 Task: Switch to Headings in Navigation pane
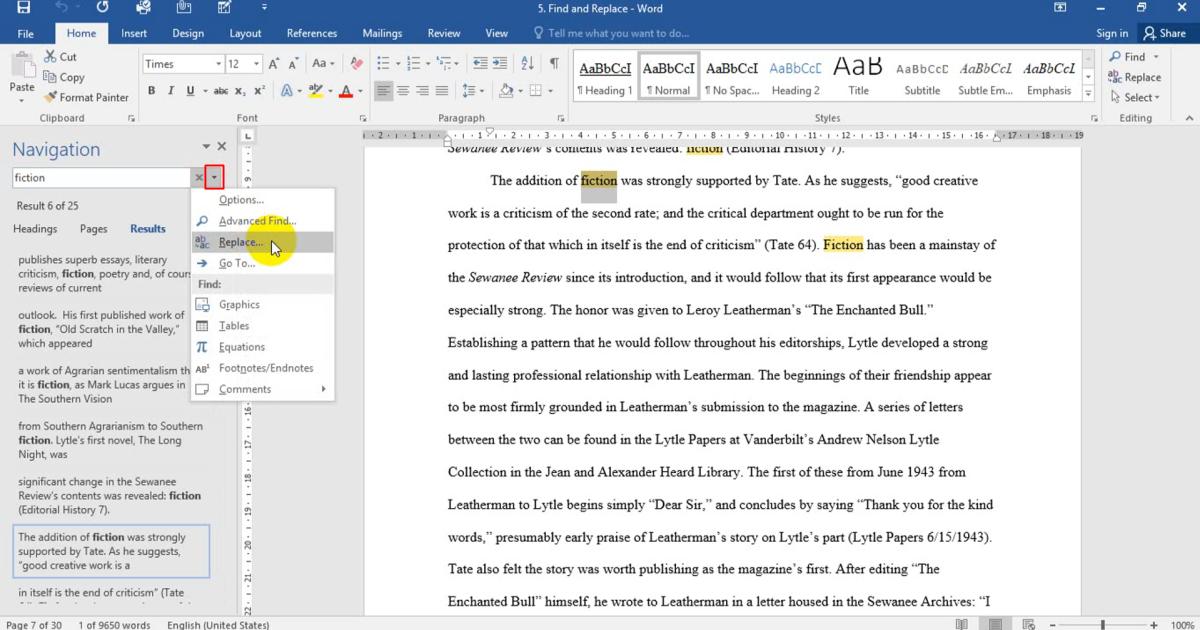[x=35, y=229]
